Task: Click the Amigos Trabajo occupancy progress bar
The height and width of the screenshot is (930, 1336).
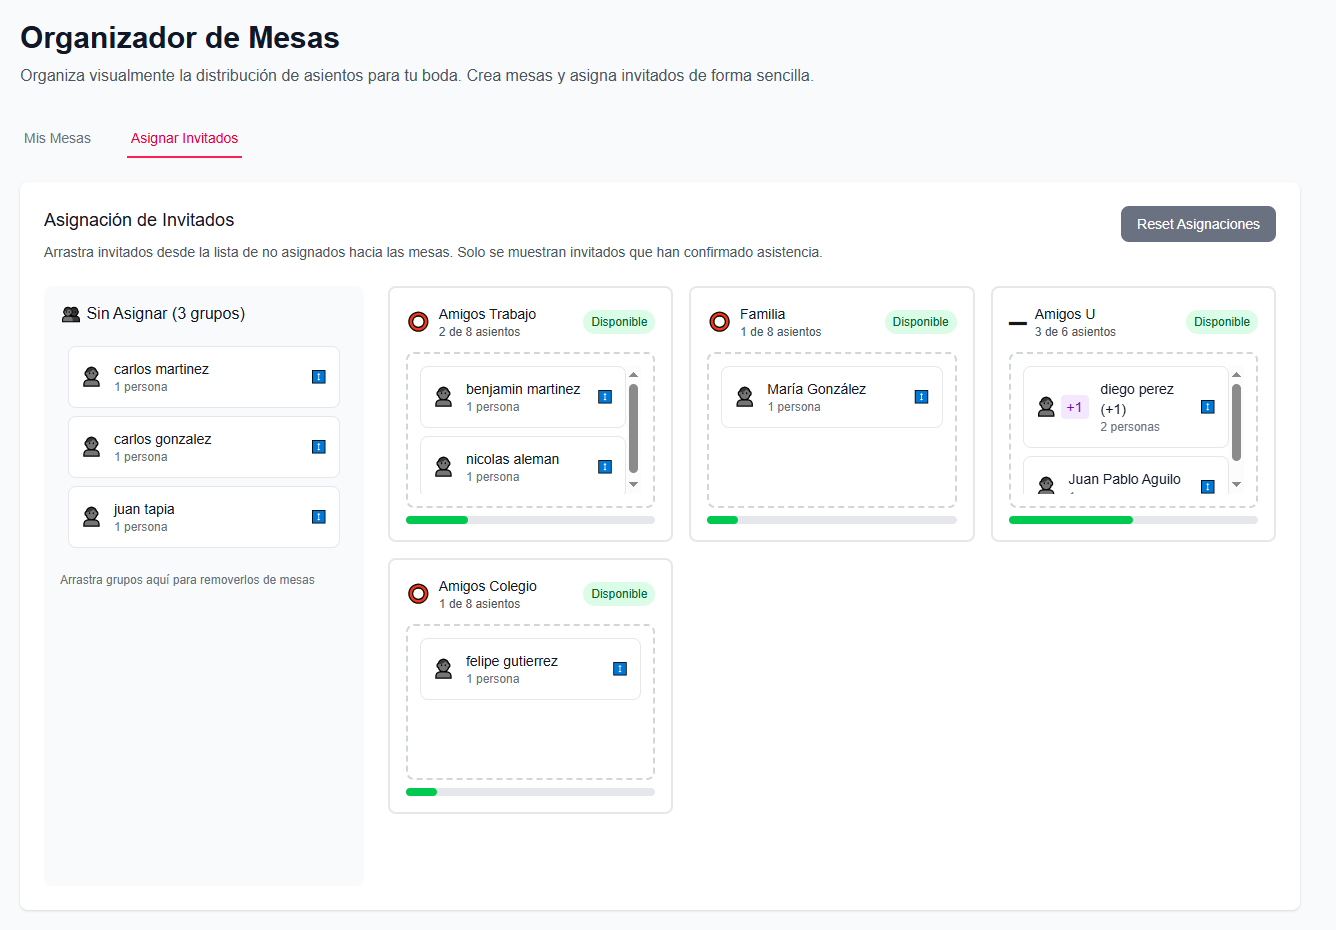Action: (x=530, y=520)
